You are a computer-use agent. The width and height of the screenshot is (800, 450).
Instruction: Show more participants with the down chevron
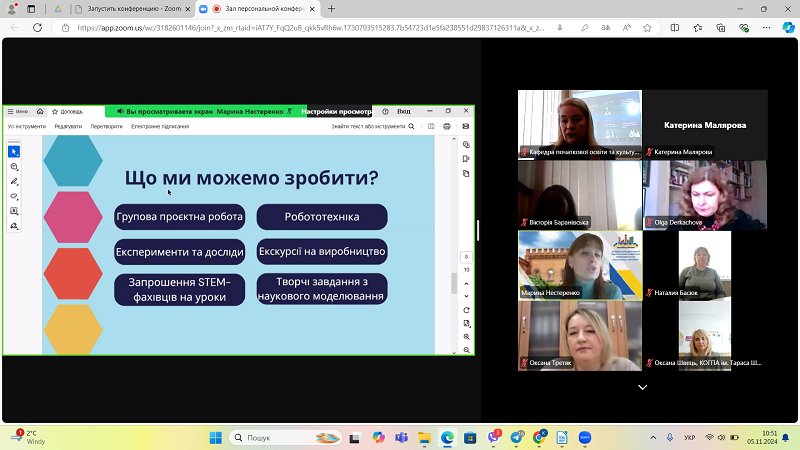642,387
